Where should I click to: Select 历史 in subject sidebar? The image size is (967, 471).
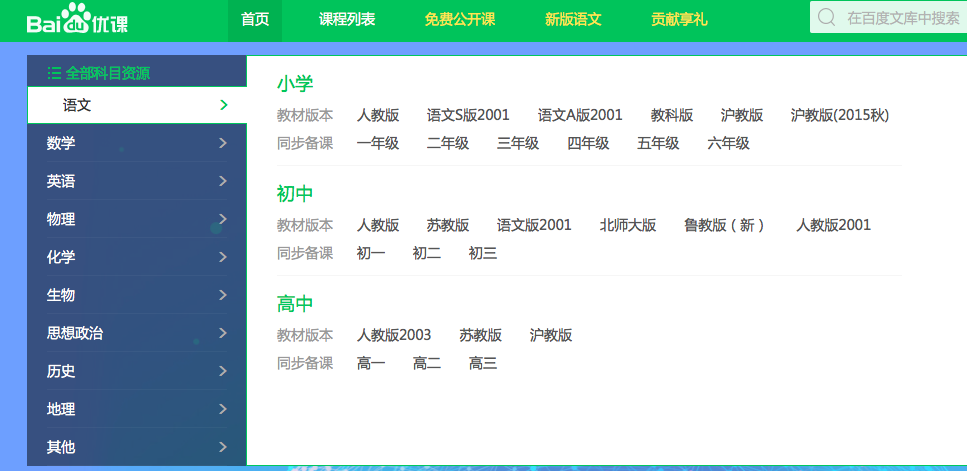pos(62,371)
